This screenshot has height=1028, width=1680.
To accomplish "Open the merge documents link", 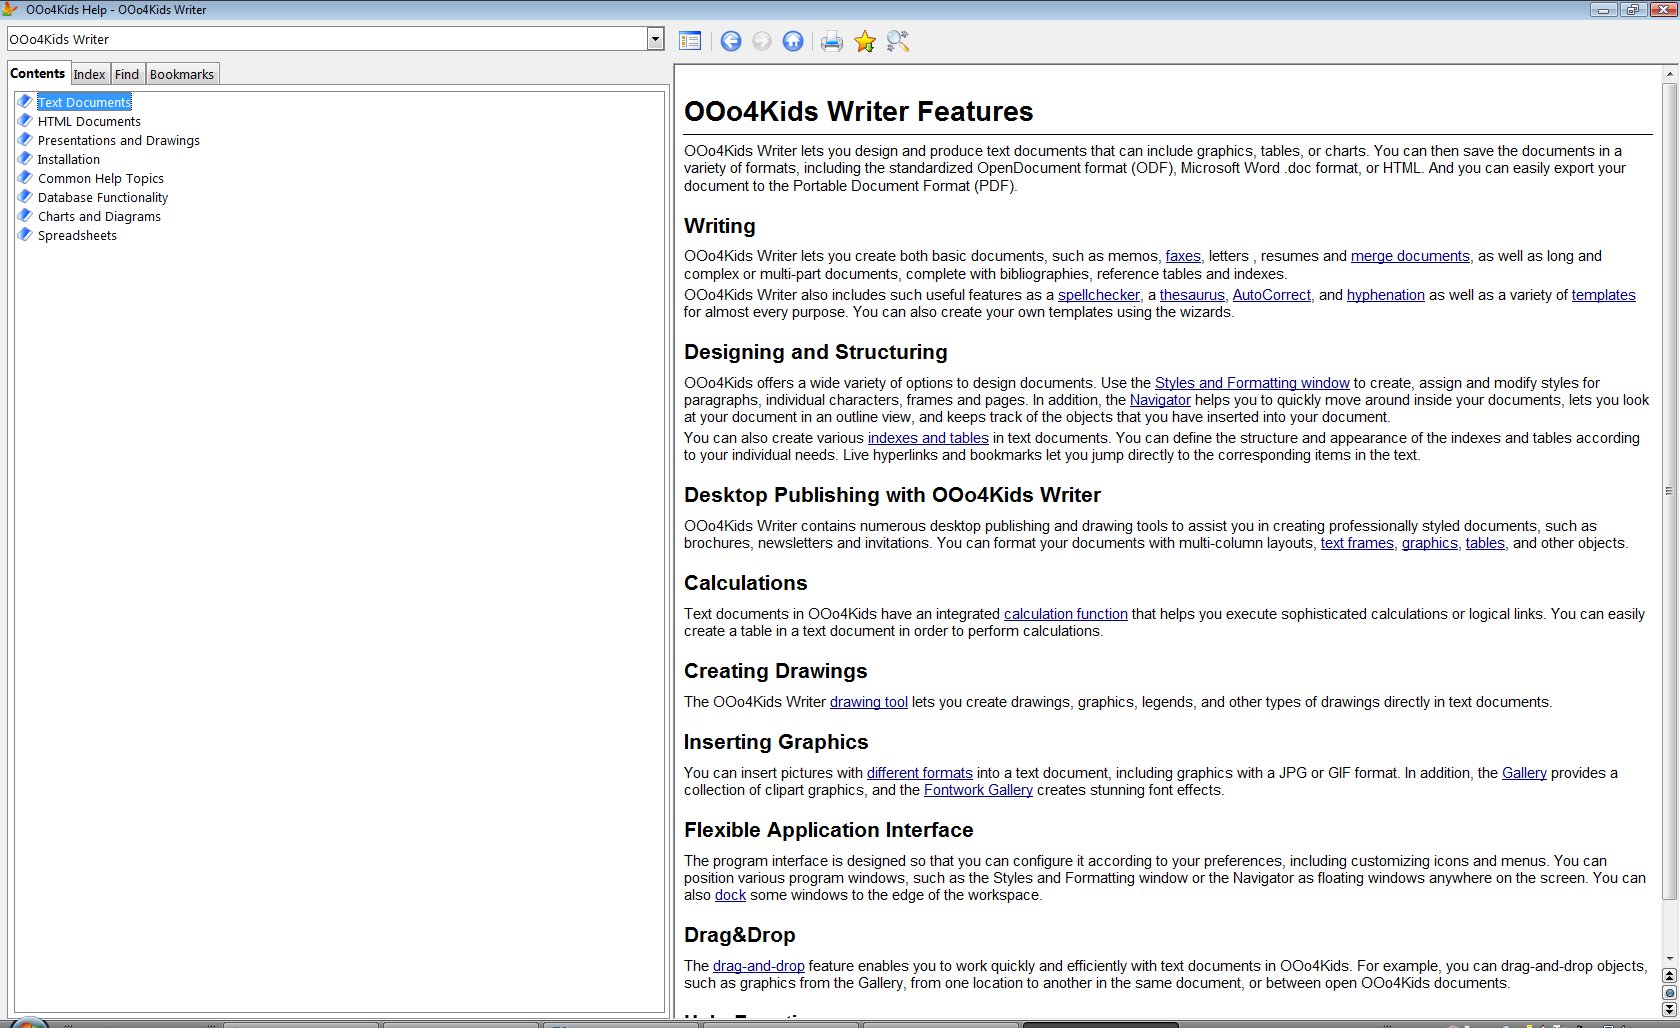I will pyautogui.click(x=1410, y=256).
